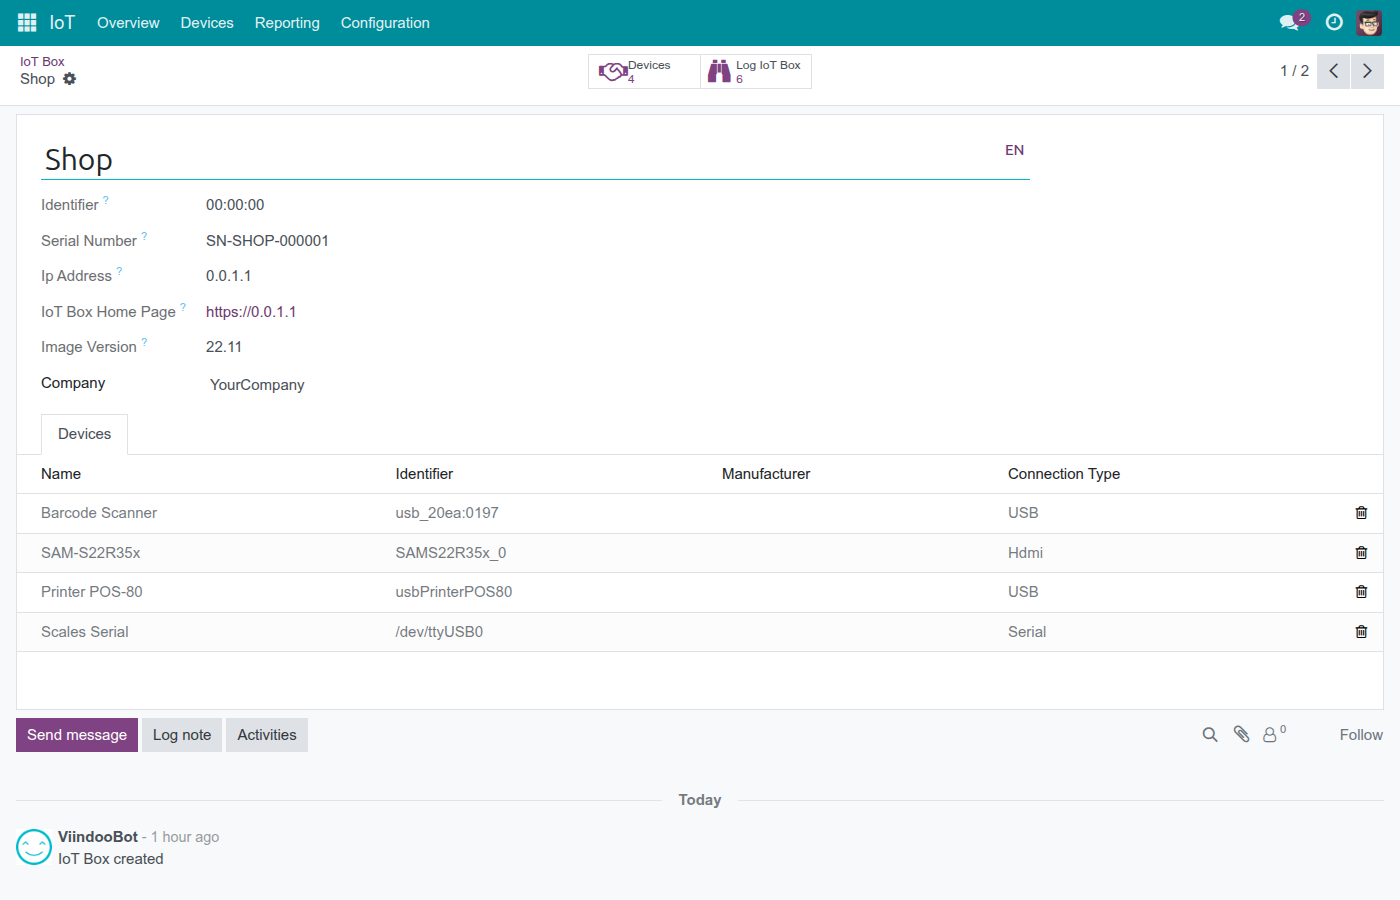The width and height of the screenshot is (1400, 900).
Task: Show followers list icon
Action: [x=1274, y=735]
